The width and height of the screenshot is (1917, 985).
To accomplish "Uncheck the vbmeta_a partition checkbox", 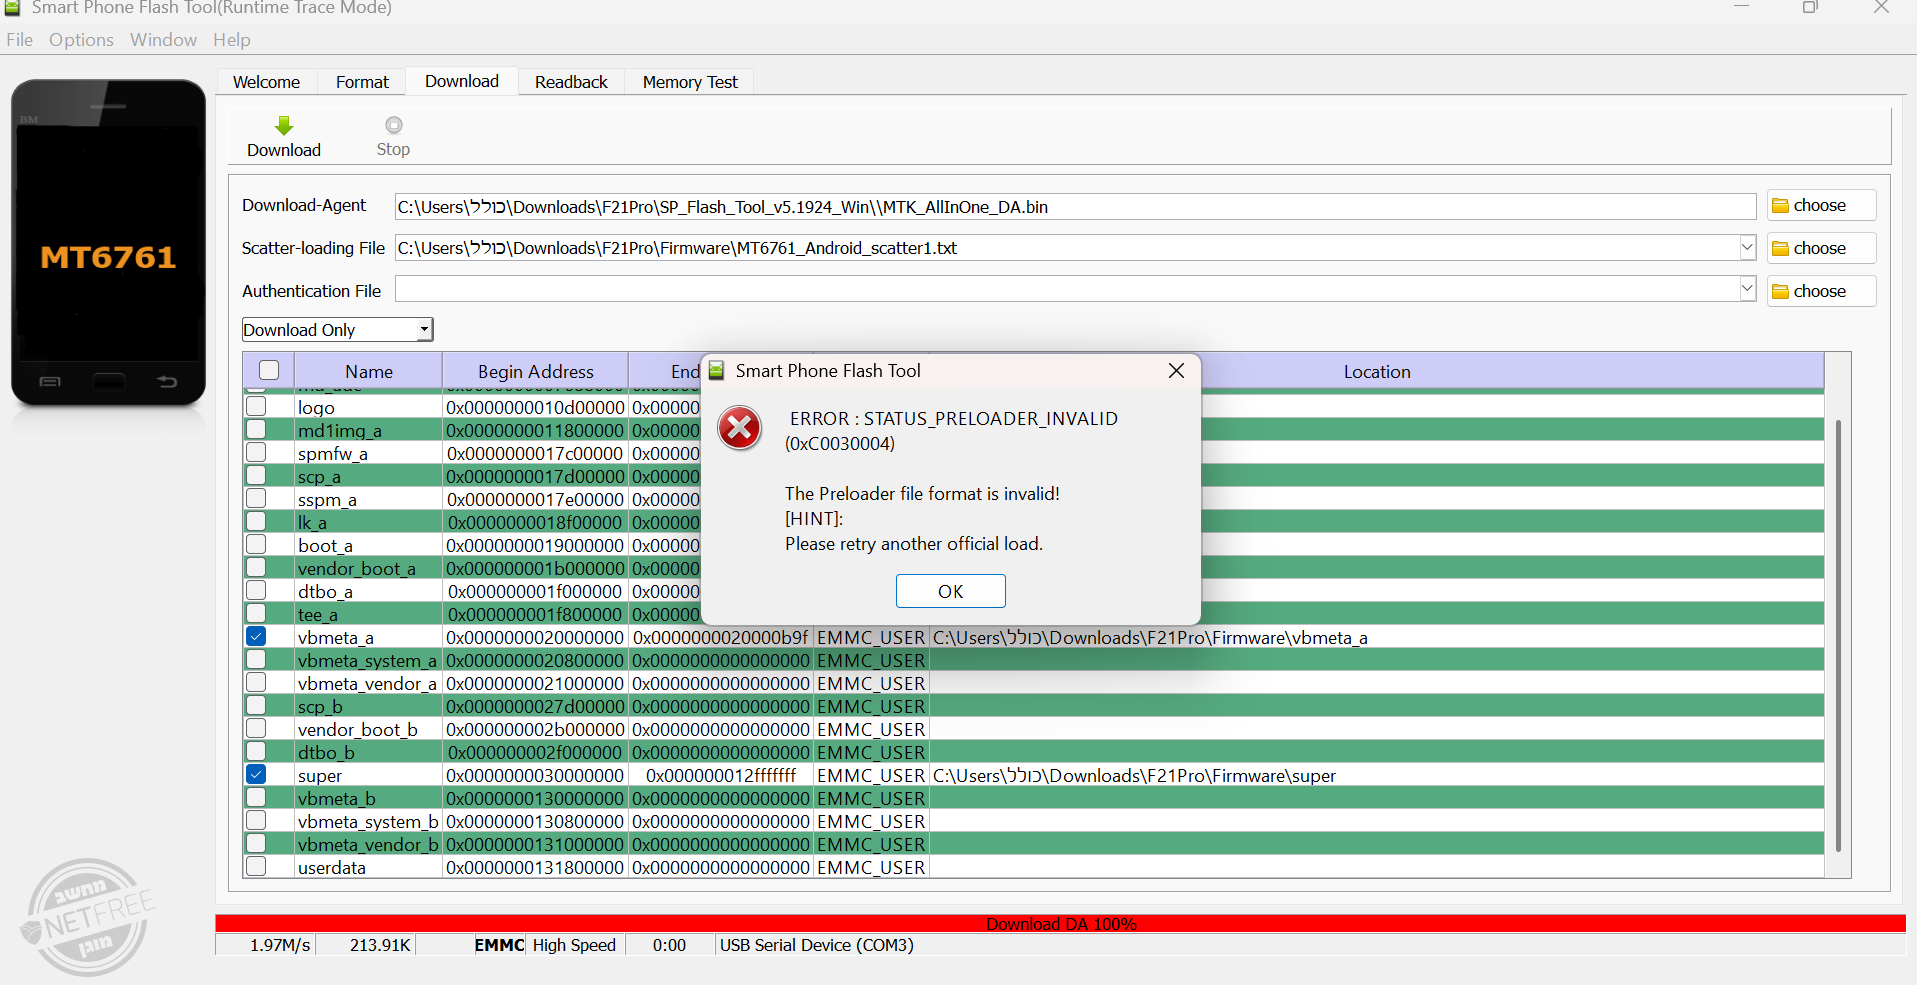I will tap(257, 637).
